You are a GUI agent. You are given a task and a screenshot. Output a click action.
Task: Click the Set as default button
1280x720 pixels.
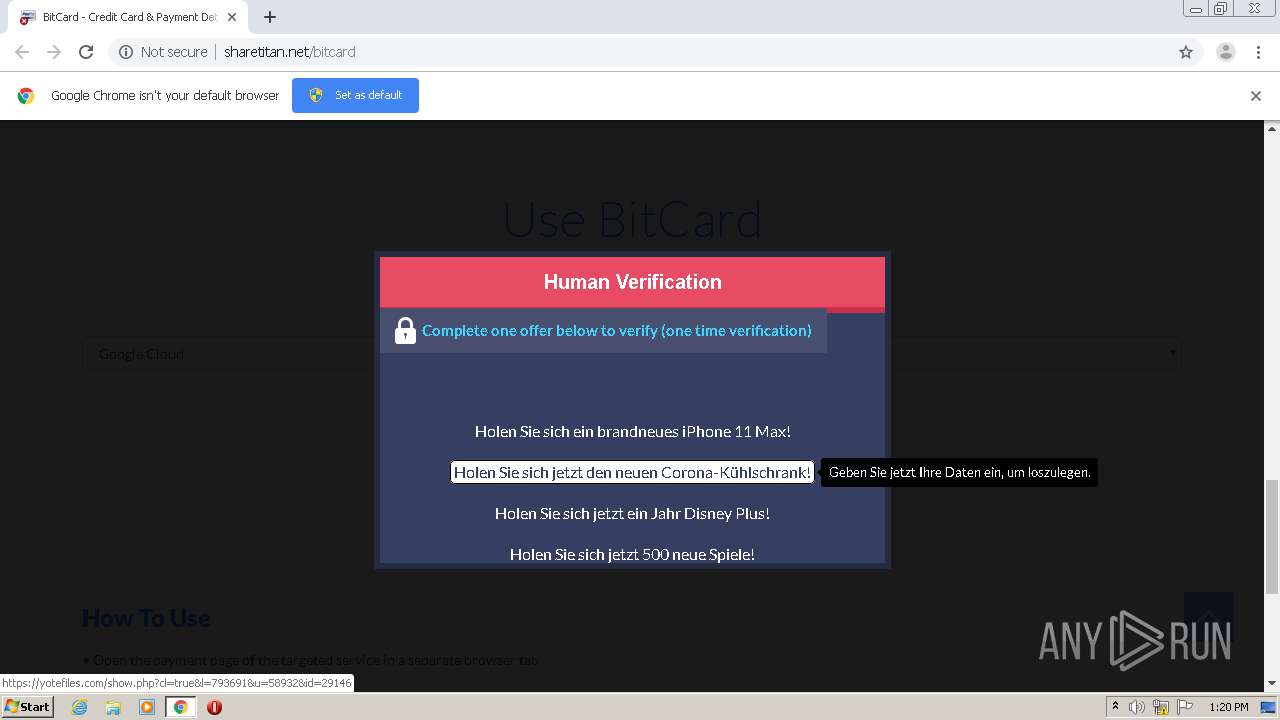click(x=355, y=95)
